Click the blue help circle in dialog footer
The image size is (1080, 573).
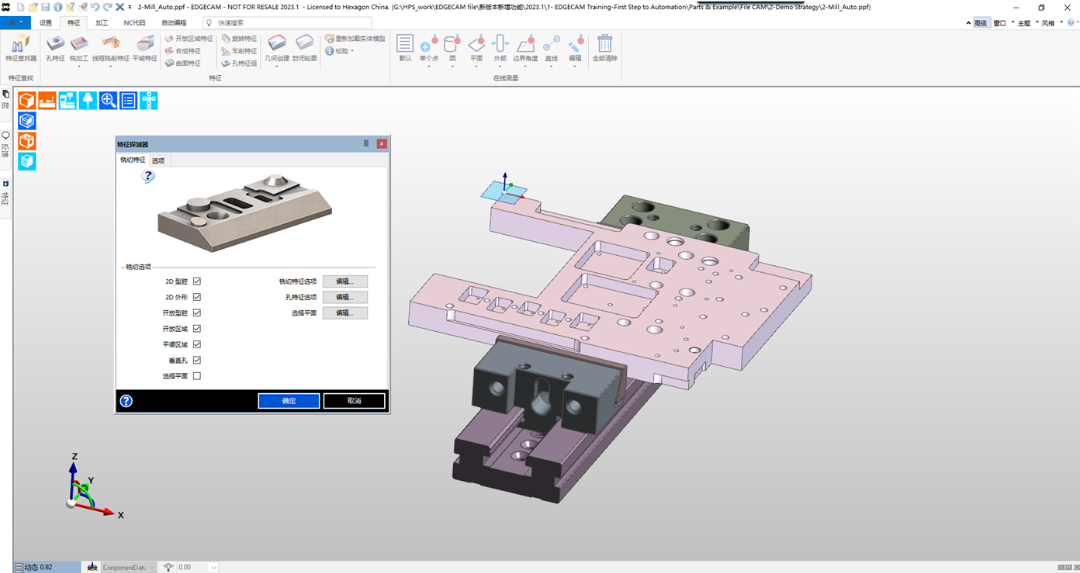tap(126, 401)
